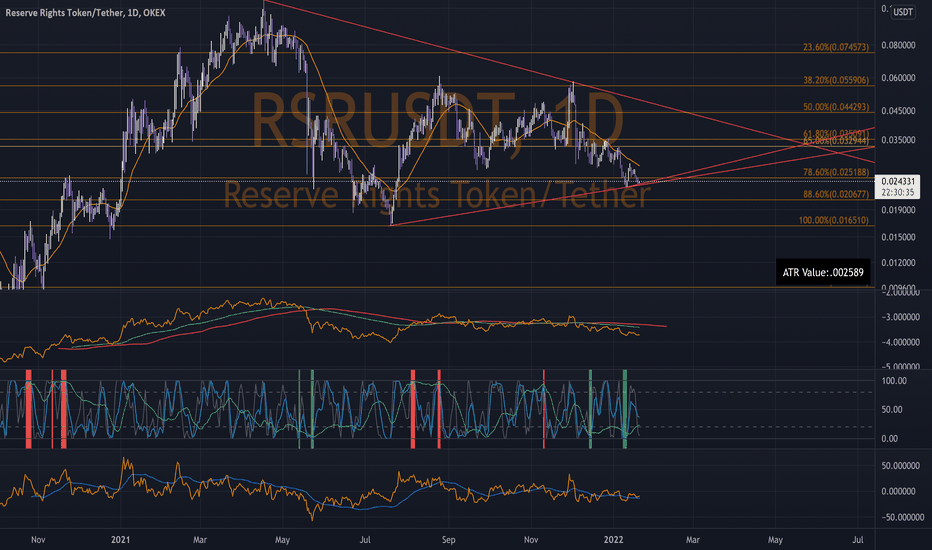Click the 2021 label on time axis
The image size is (932, 550).
[121, 540]
